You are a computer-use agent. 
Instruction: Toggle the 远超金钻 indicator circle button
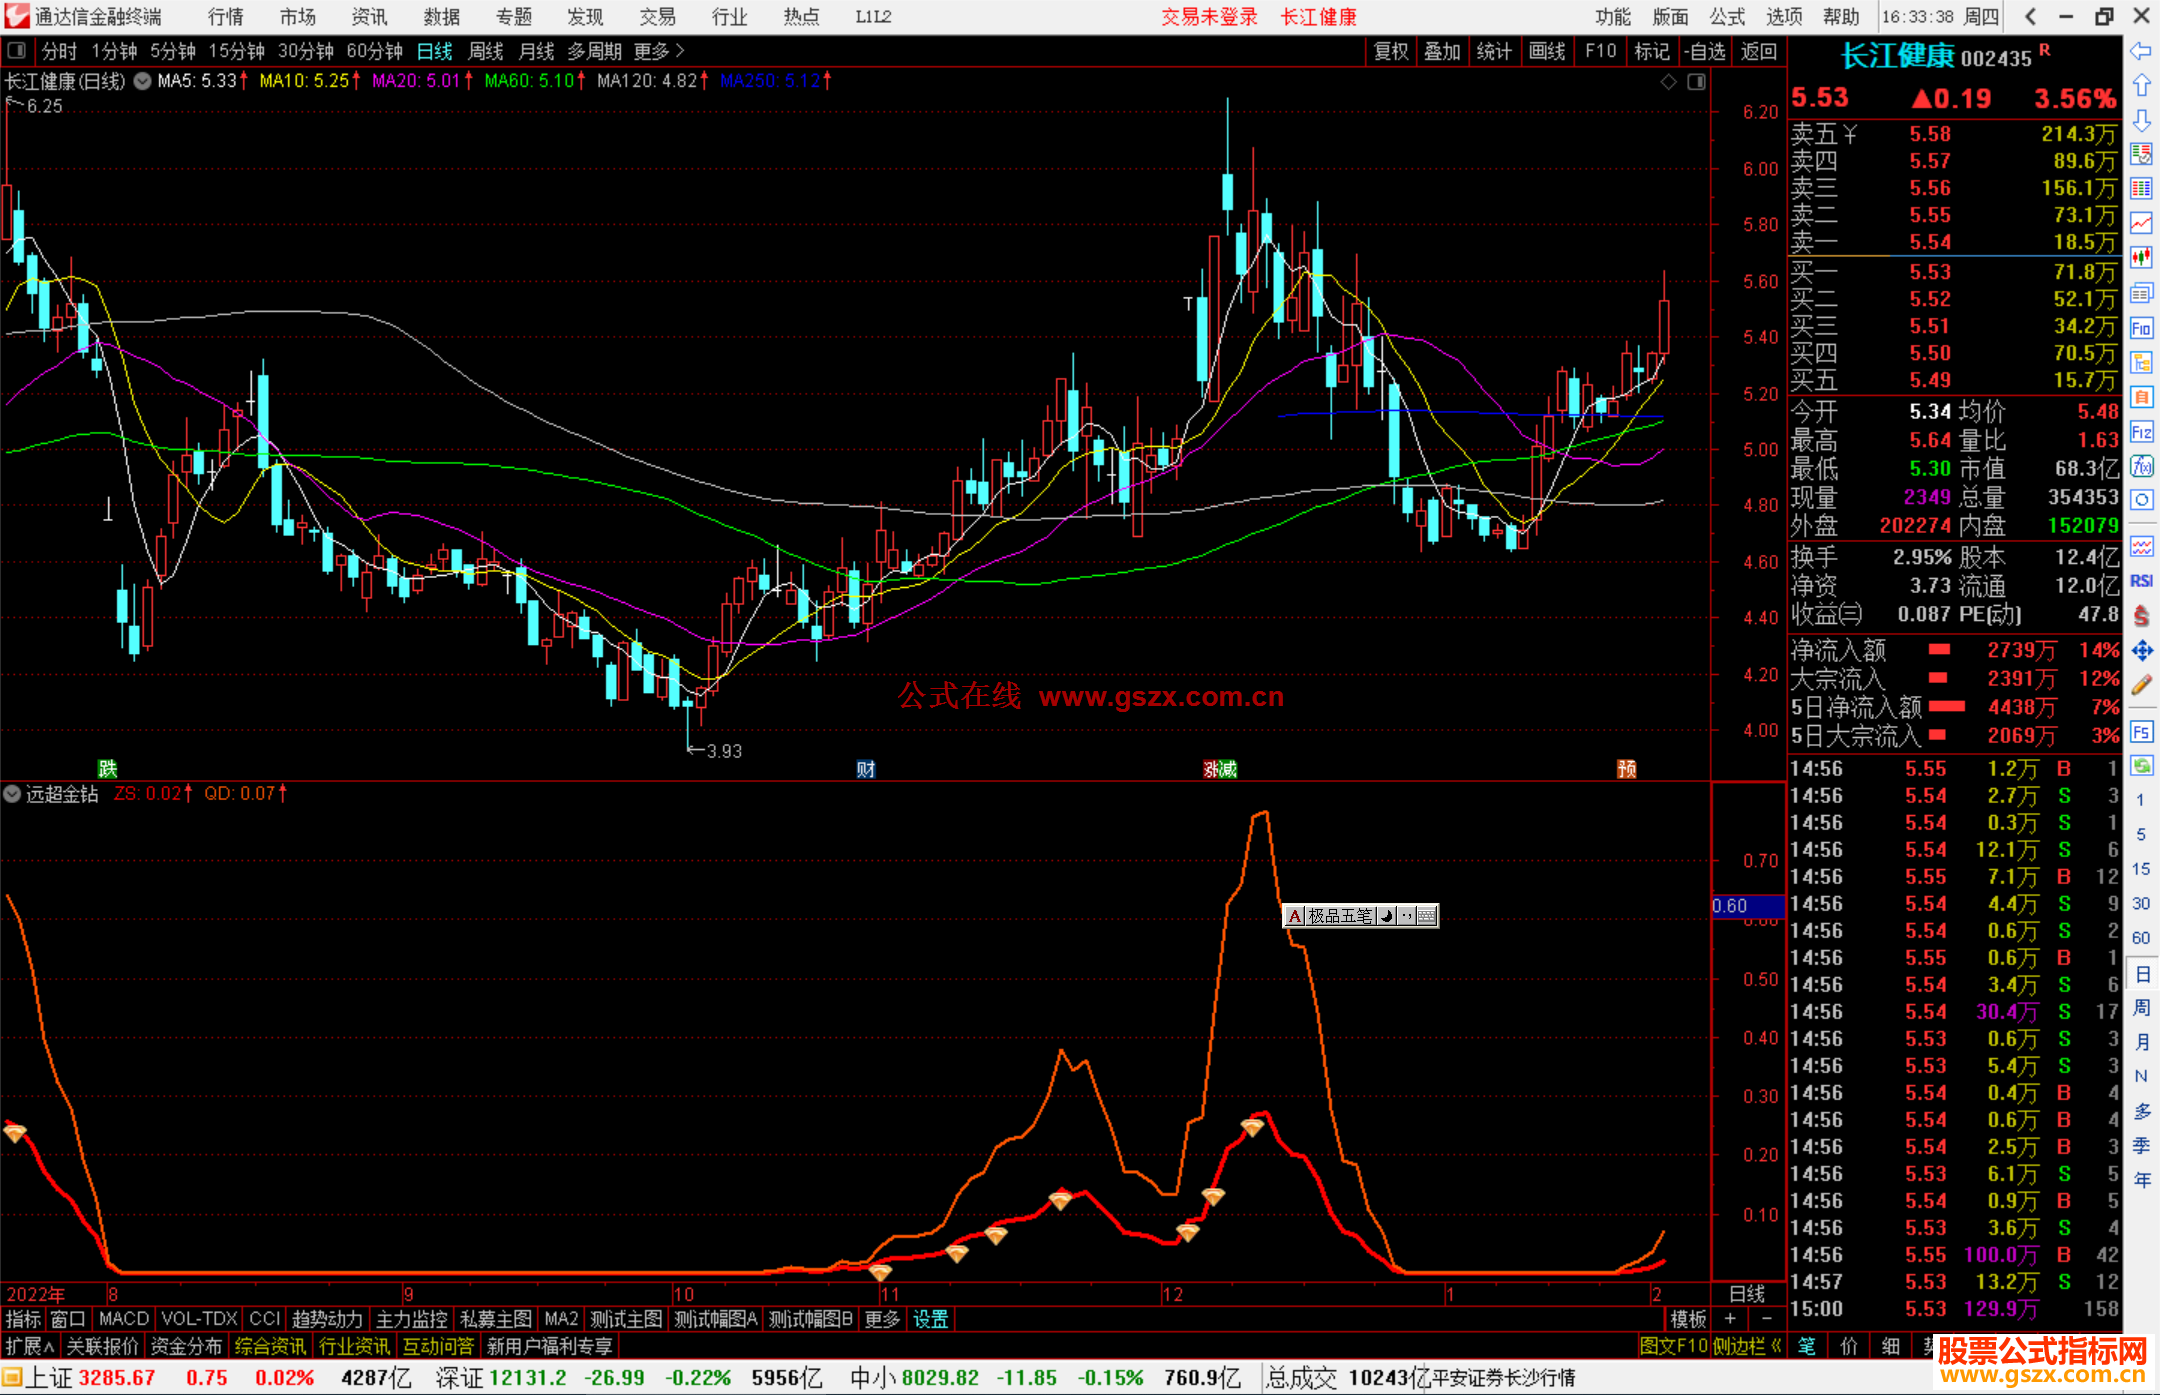coord(13,794)
